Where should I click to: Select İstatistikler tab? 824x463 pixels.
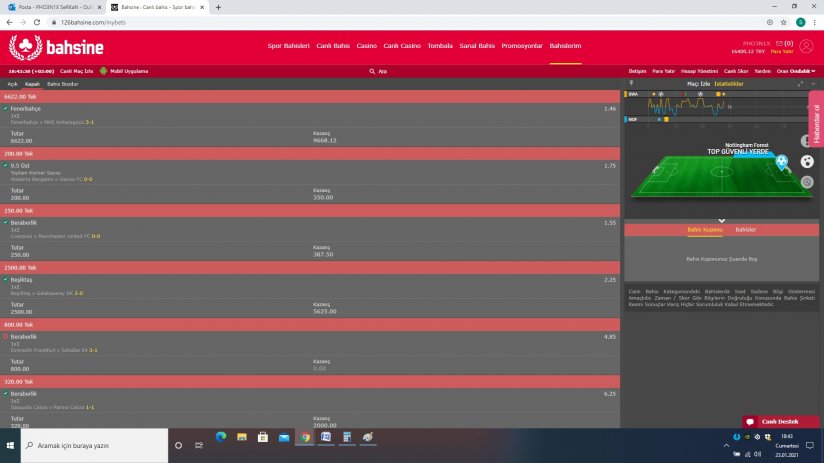(x=728, y=84)
